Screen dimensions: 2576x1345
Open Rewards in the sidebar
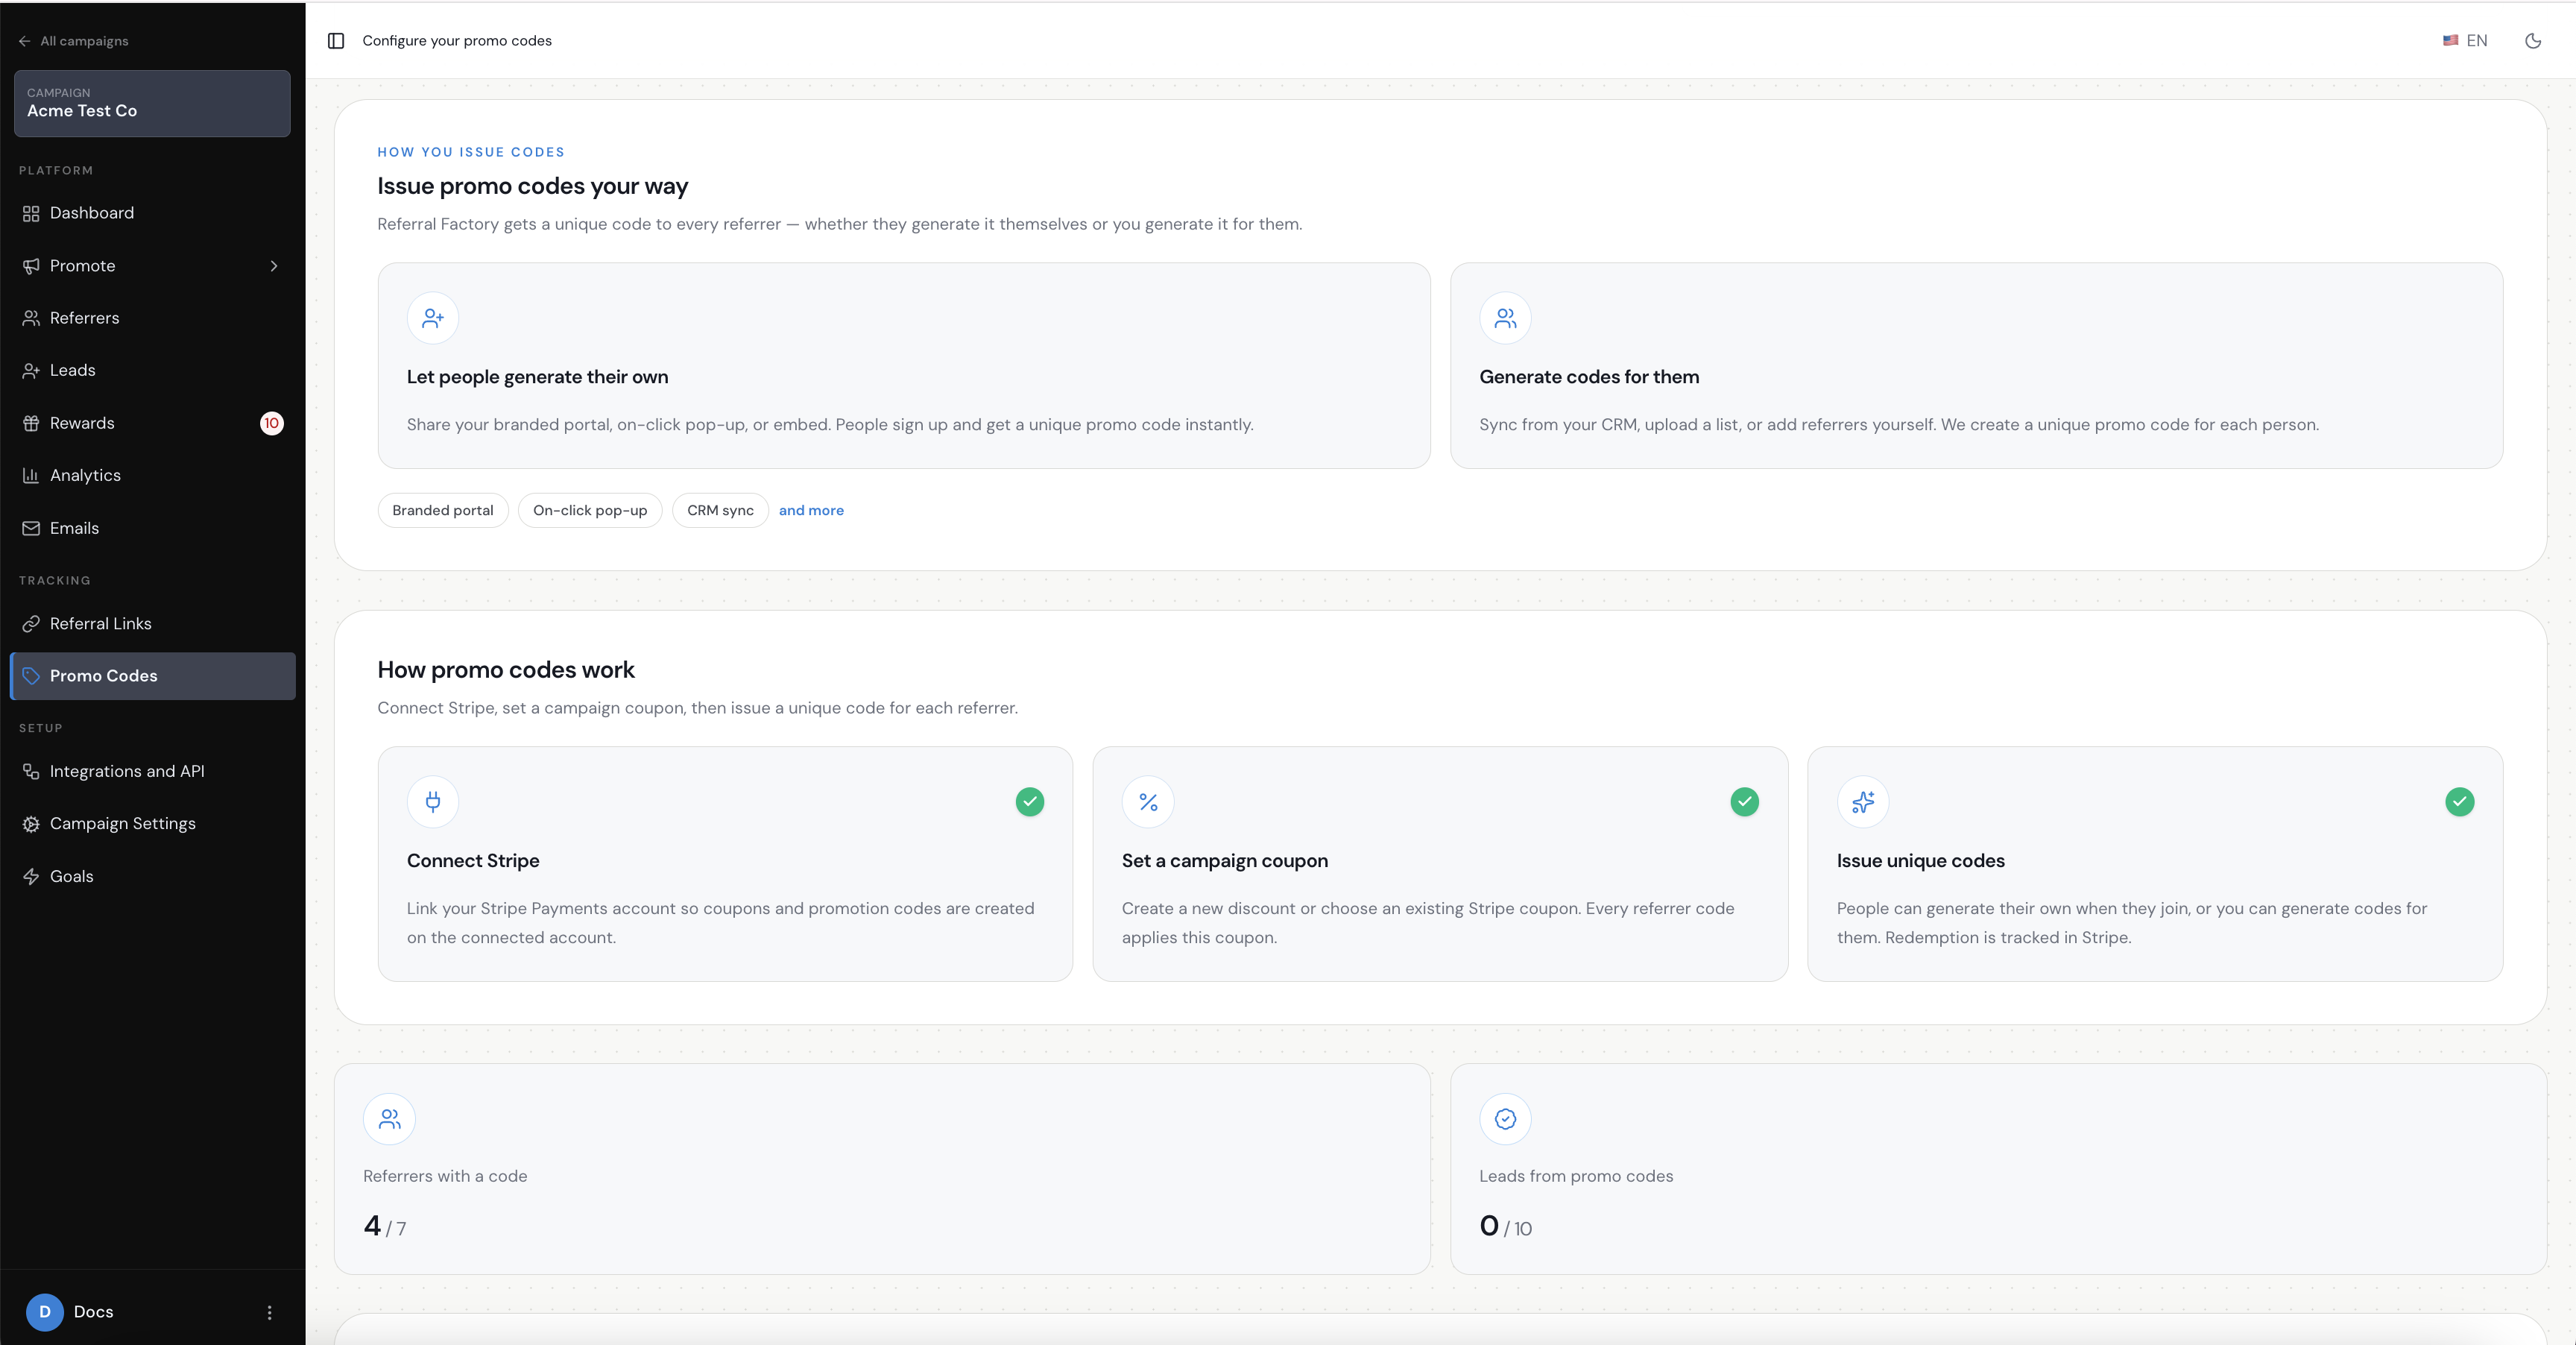pyautogui.click(x=152, y=423)
